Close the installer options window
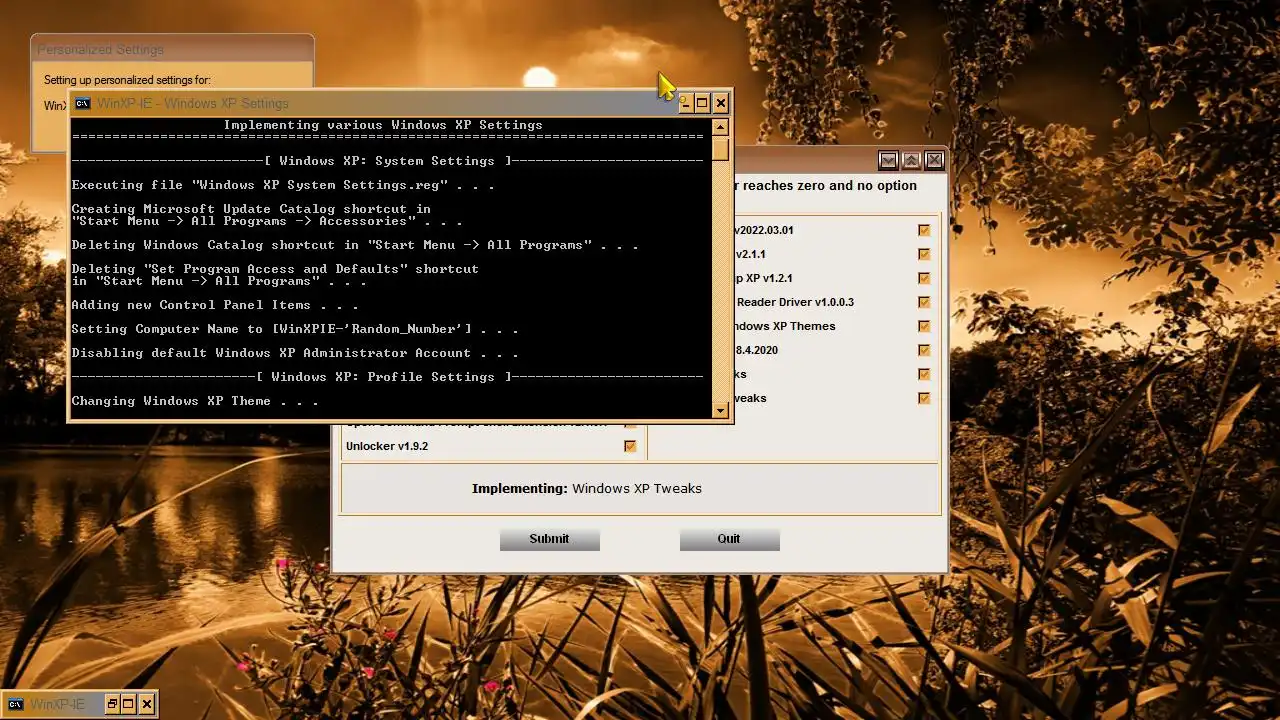This screenshot has width=1280, height=720. click(934, 160)
